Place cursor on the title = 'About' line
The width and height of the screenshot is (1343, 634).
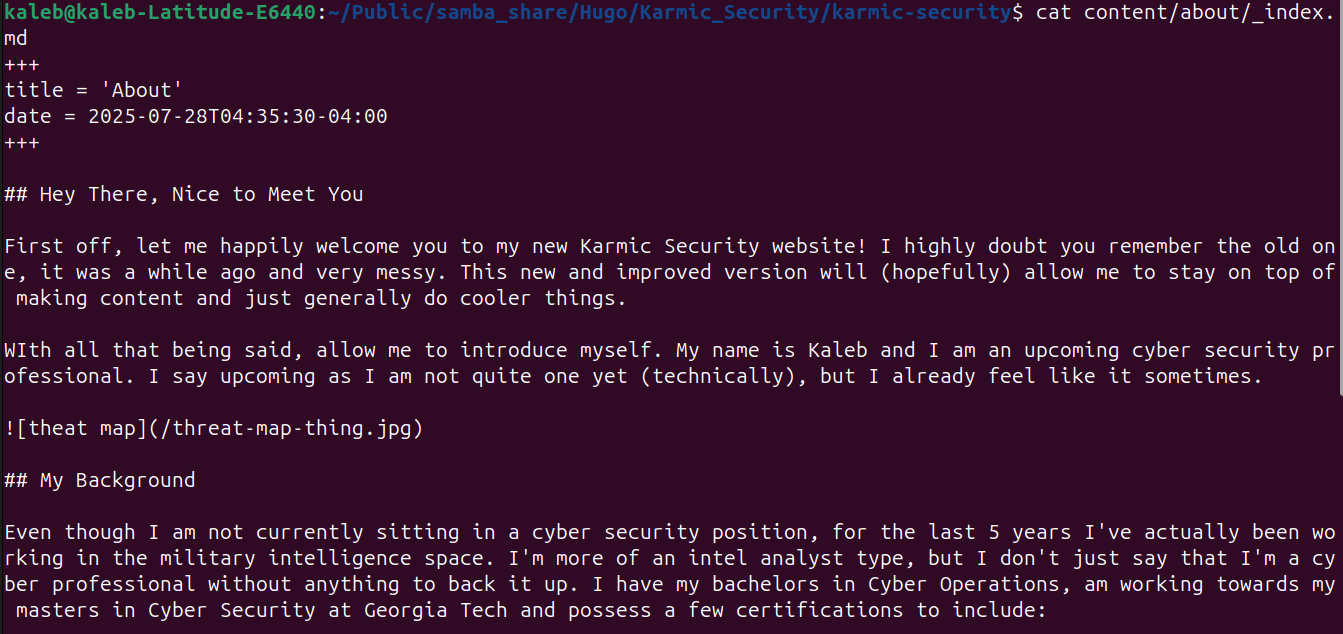click(x=94, y=91)
